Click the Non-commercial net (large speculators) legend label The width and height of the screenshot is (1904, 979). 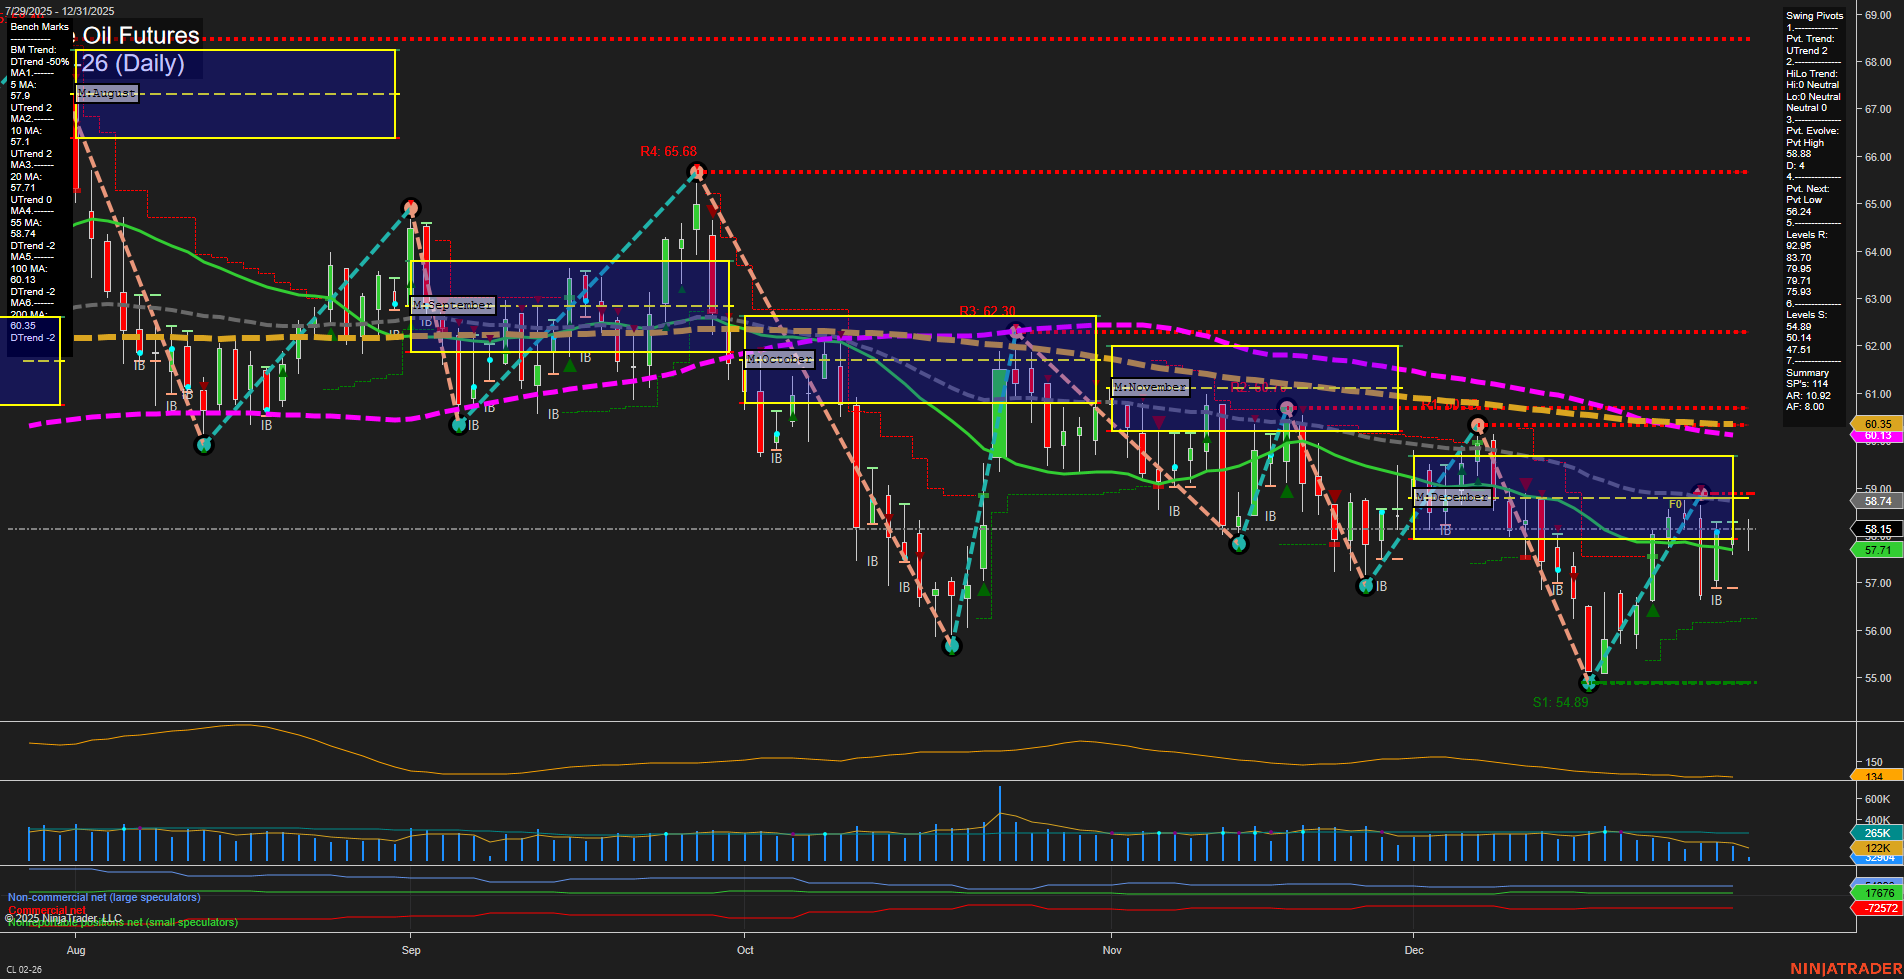click(x=103, y=897)
